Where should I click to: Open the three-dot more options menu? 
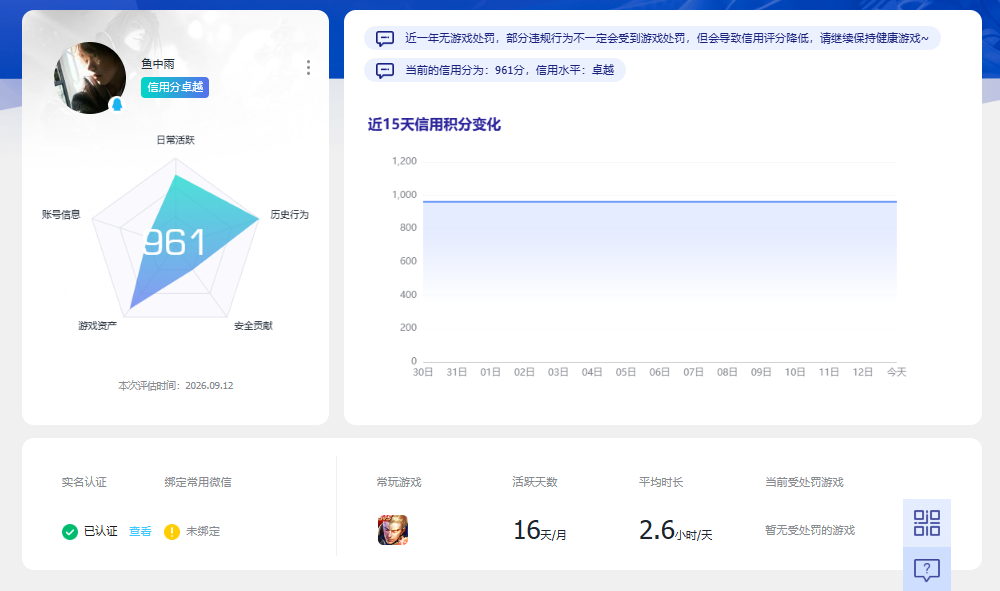[x=309, y=68]
